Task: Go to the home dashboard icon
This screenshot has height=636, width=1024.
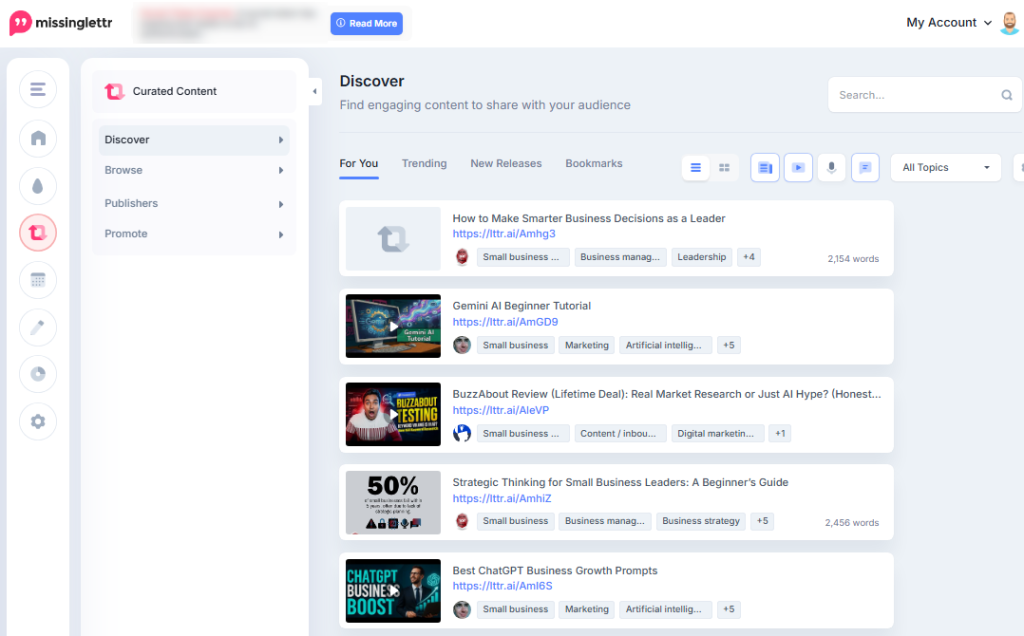Action: tap(38, 138)
